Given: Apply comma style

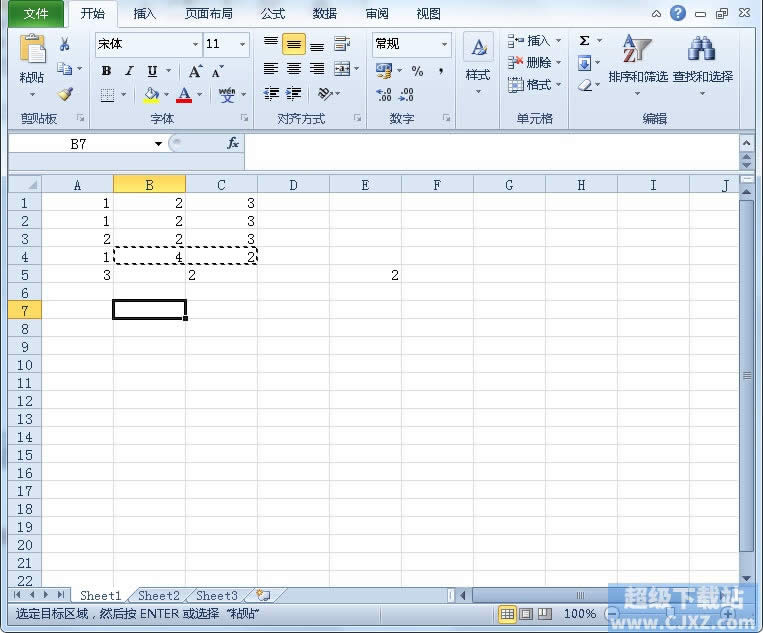Looking at the screenshot, I should (441, 71).
